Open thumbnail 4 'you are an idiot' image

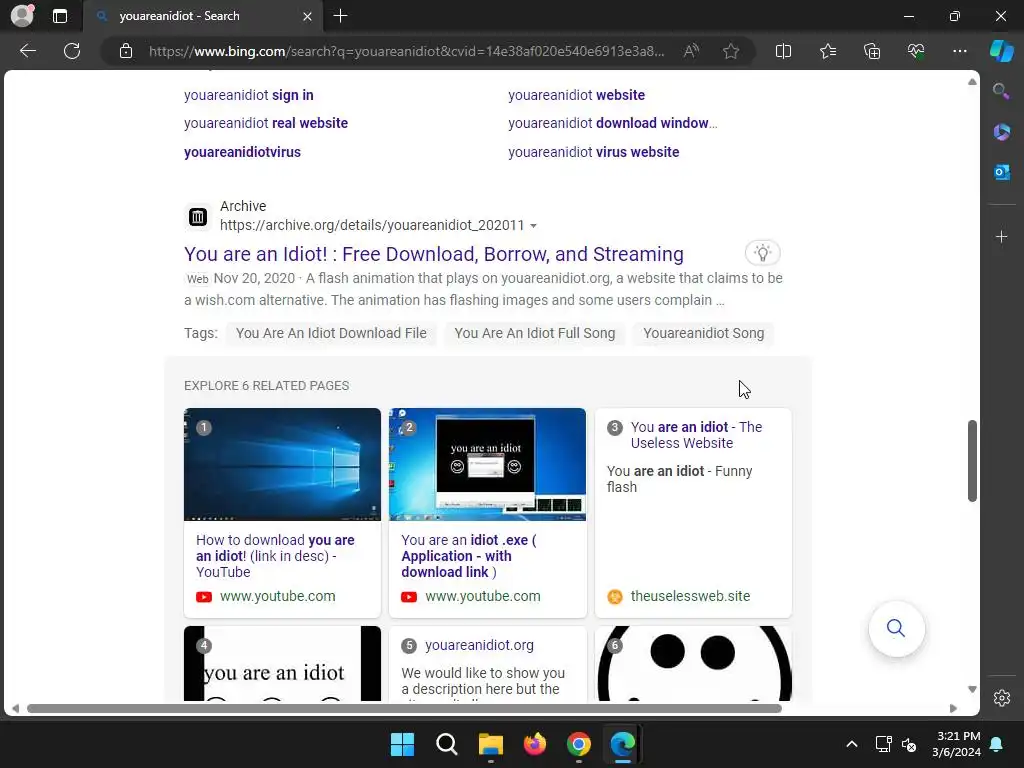point(282,664)
